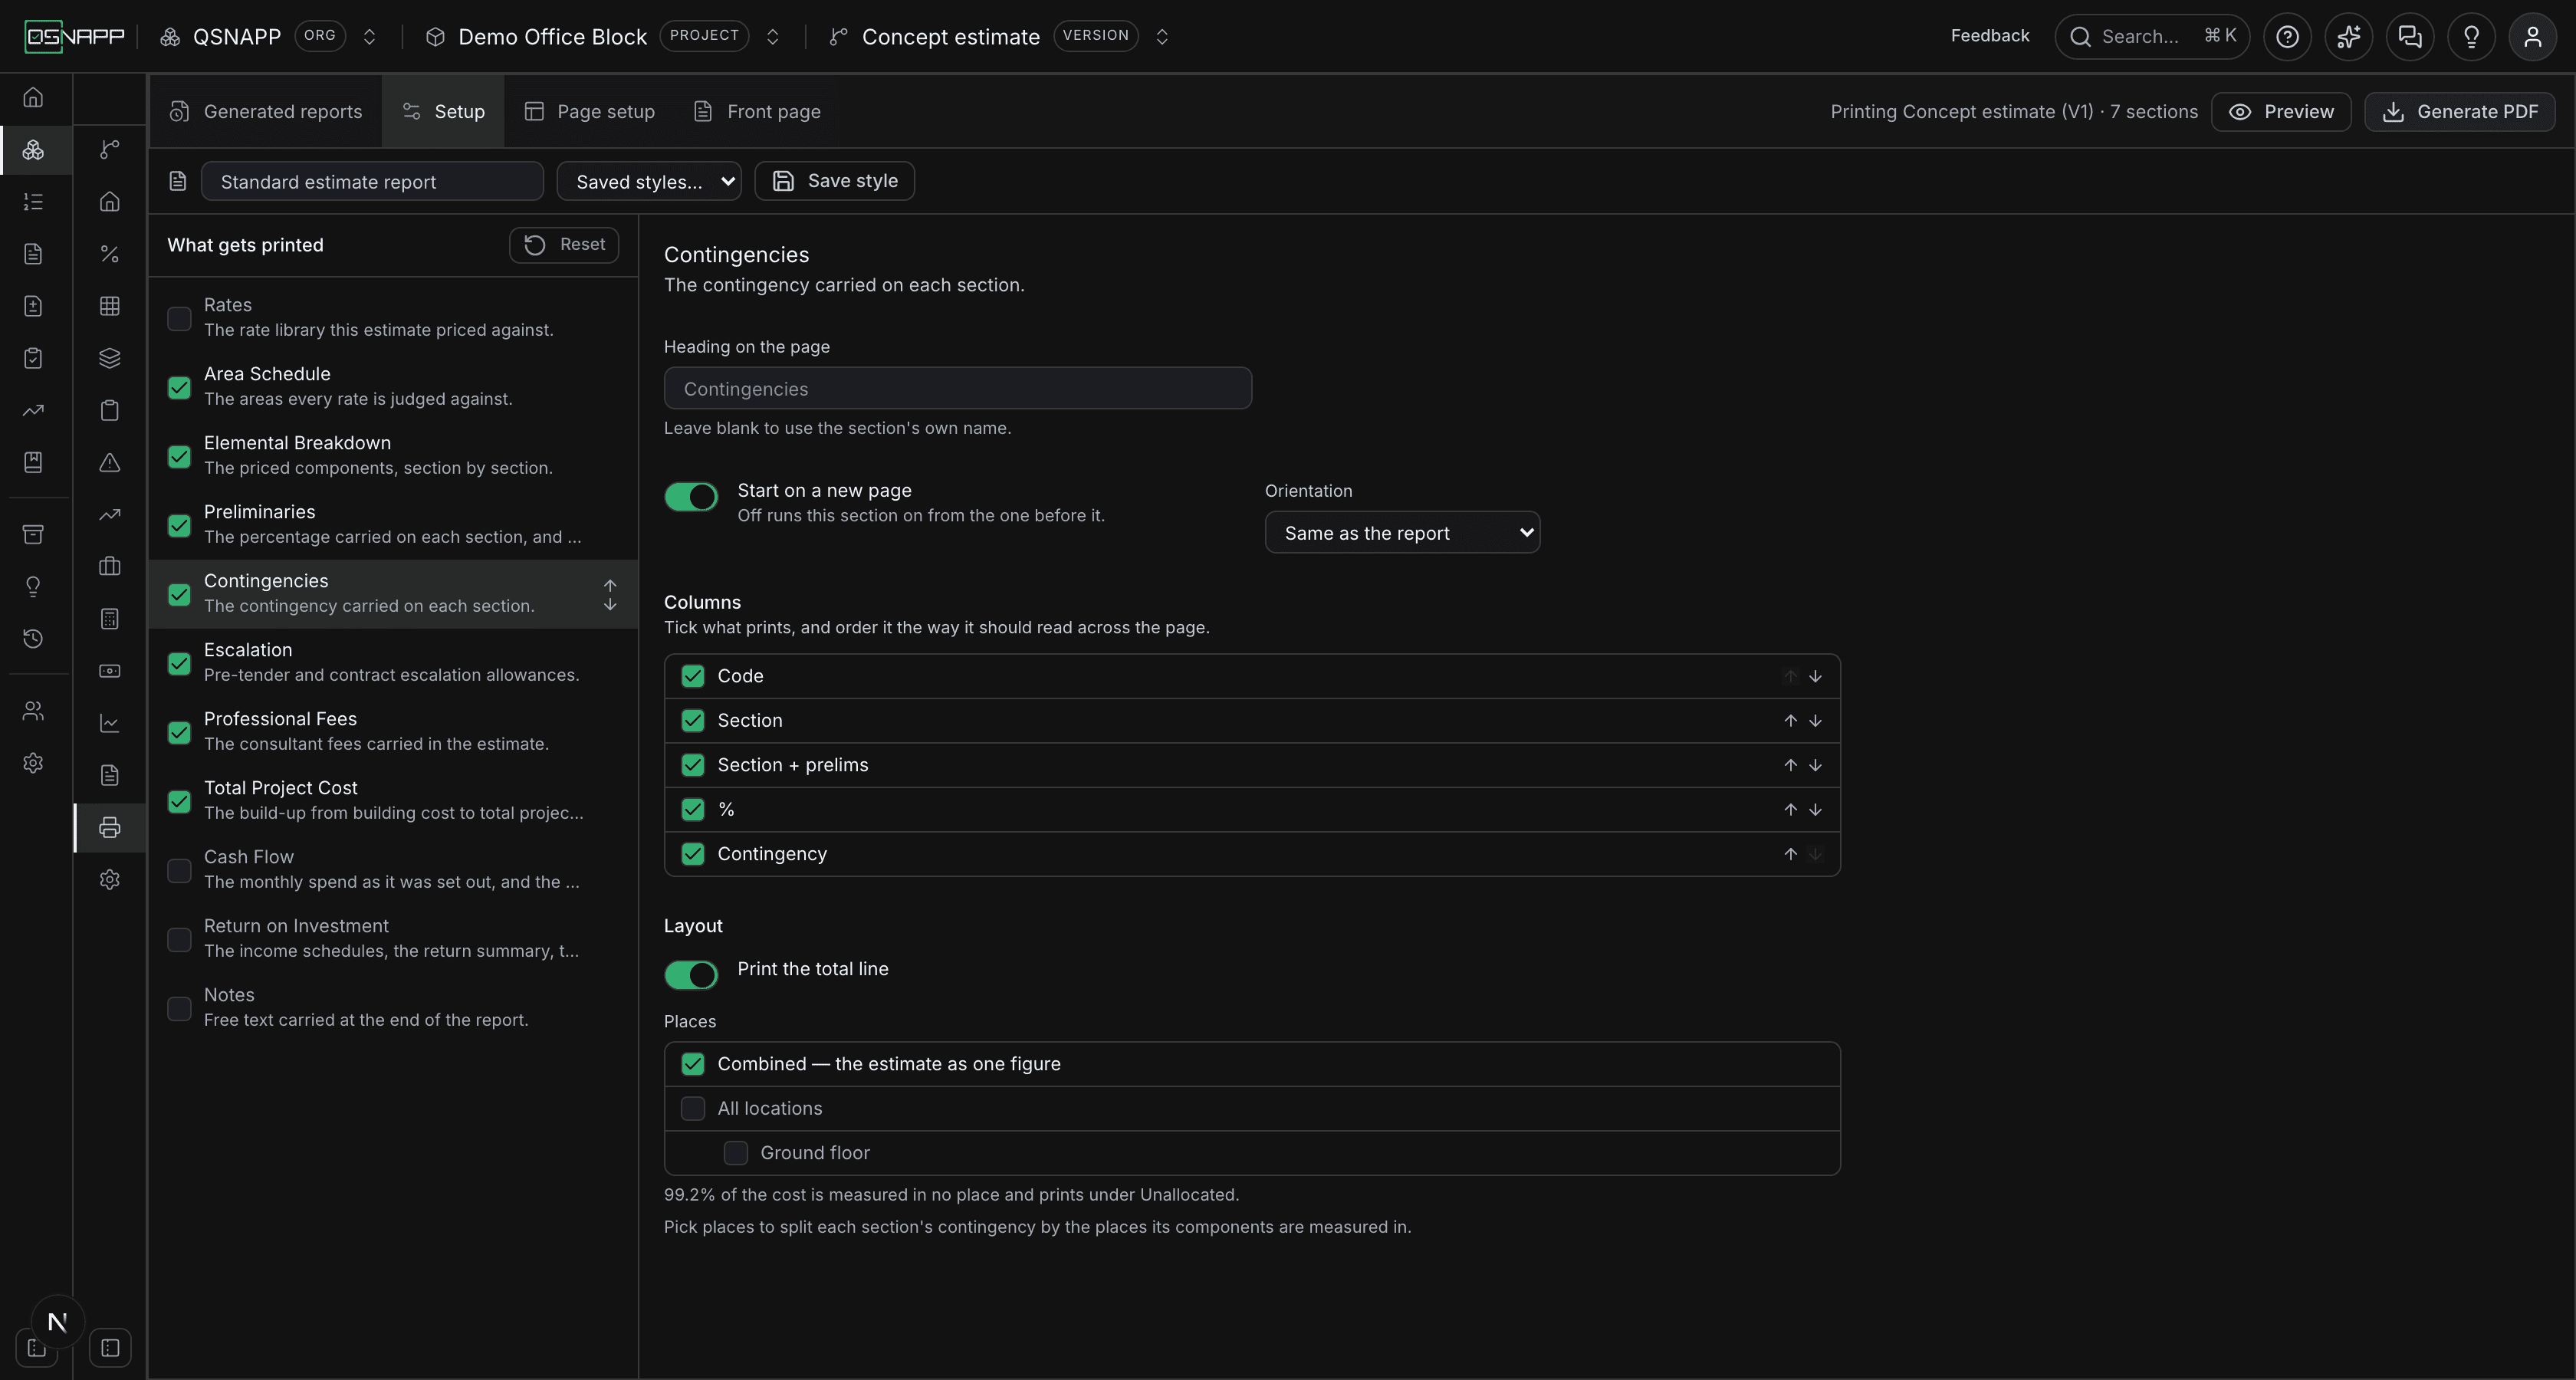Click the Heading on the page input
Viewport: 2576px width, 1380px height.
[x=958, y=389]
